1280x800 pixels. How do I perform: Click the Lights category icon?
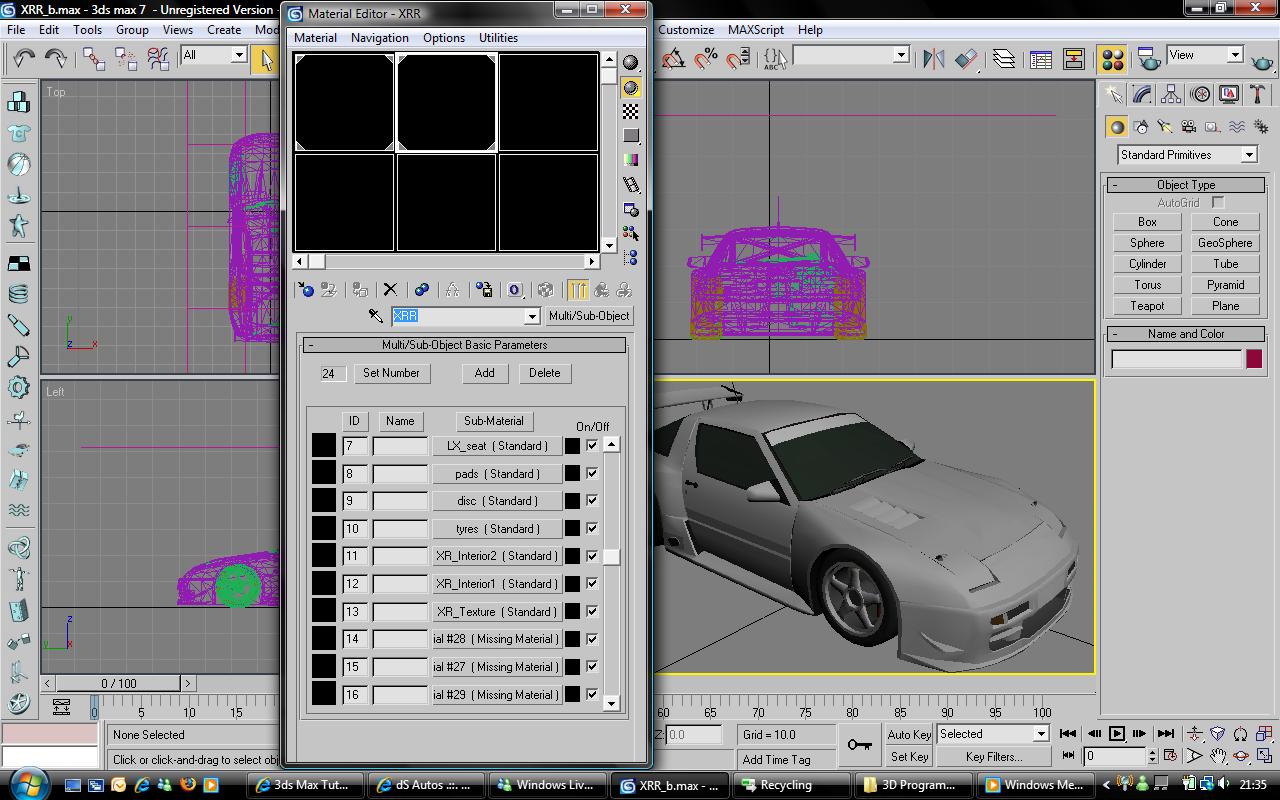pos(1164,127)
